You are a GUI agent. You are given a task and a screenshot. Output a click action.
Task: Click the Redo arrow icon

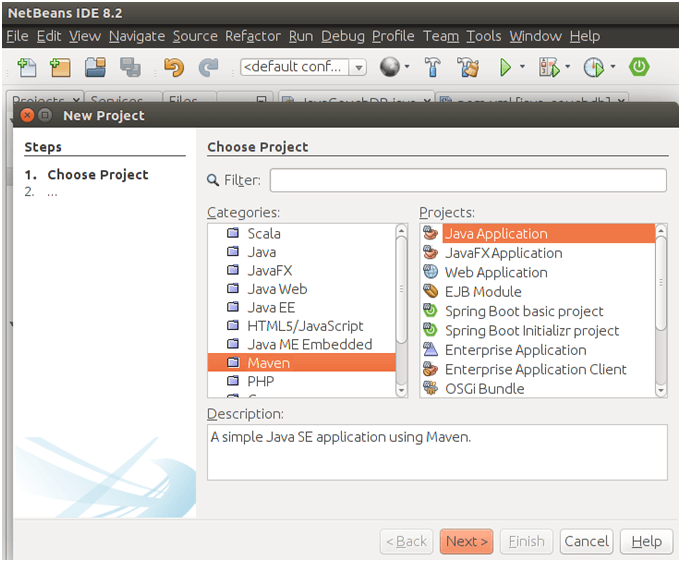pos(208,67)
